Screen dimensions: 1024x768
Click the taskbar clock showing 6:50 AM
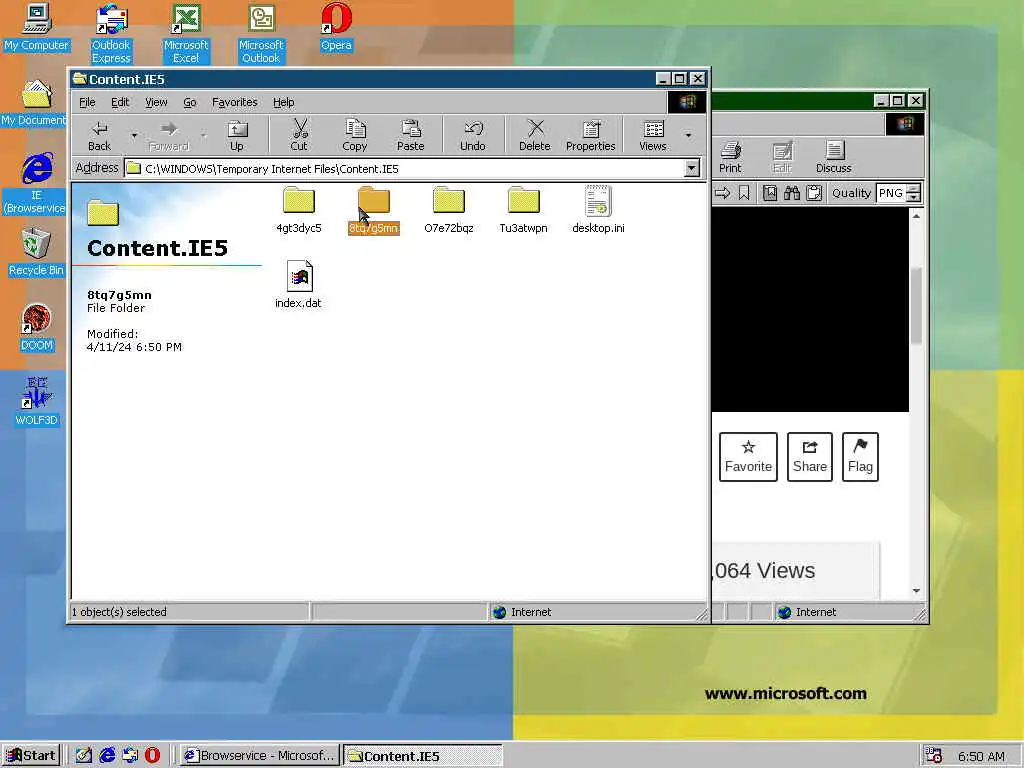click(981, 756)
